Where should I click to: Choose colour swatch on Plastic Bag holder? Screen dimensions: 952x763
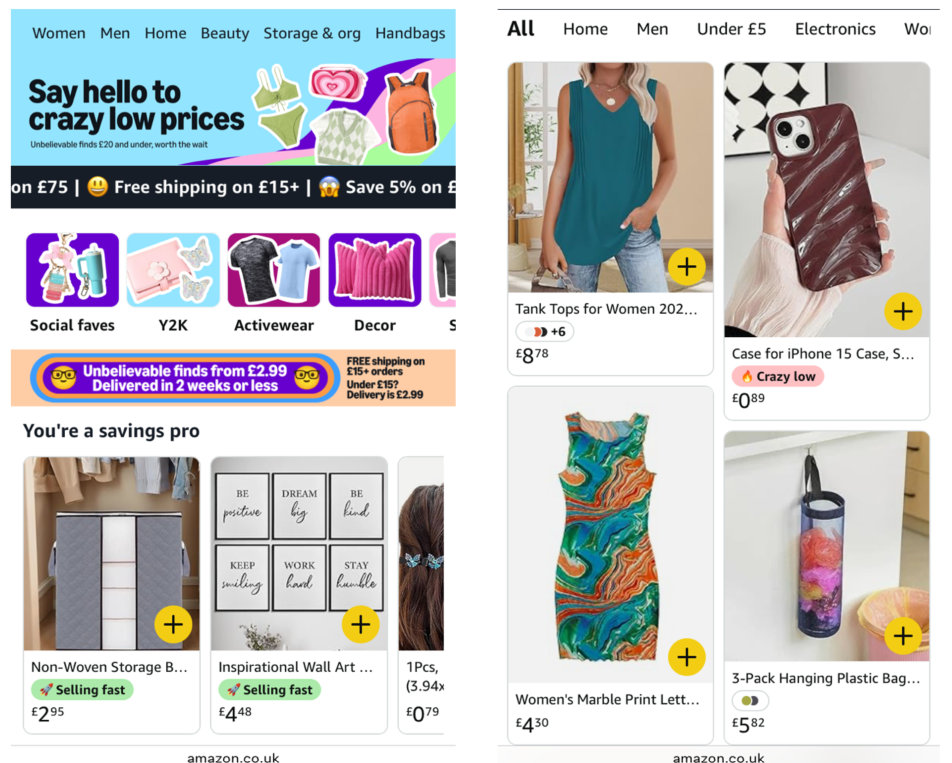coord(750,700)
